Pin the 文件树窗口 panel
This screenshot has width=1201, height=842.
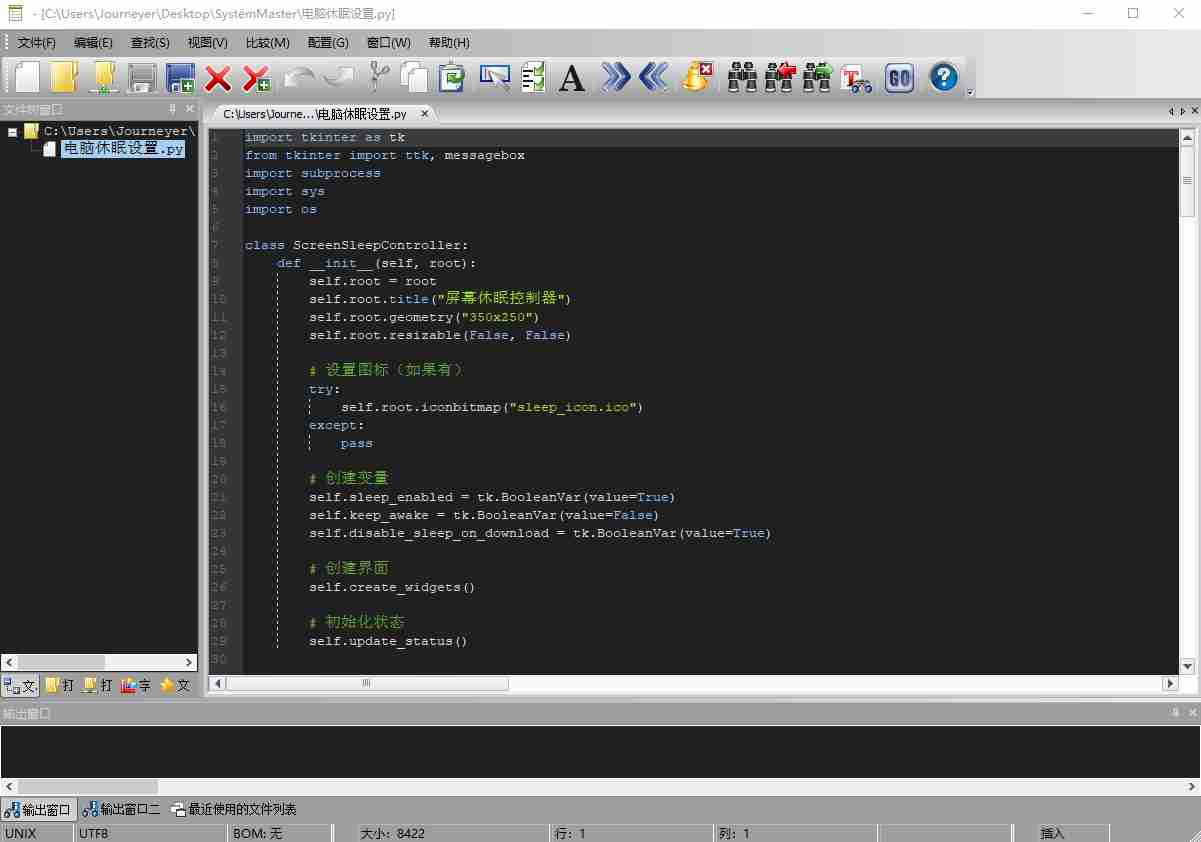[x=172, y=110]
